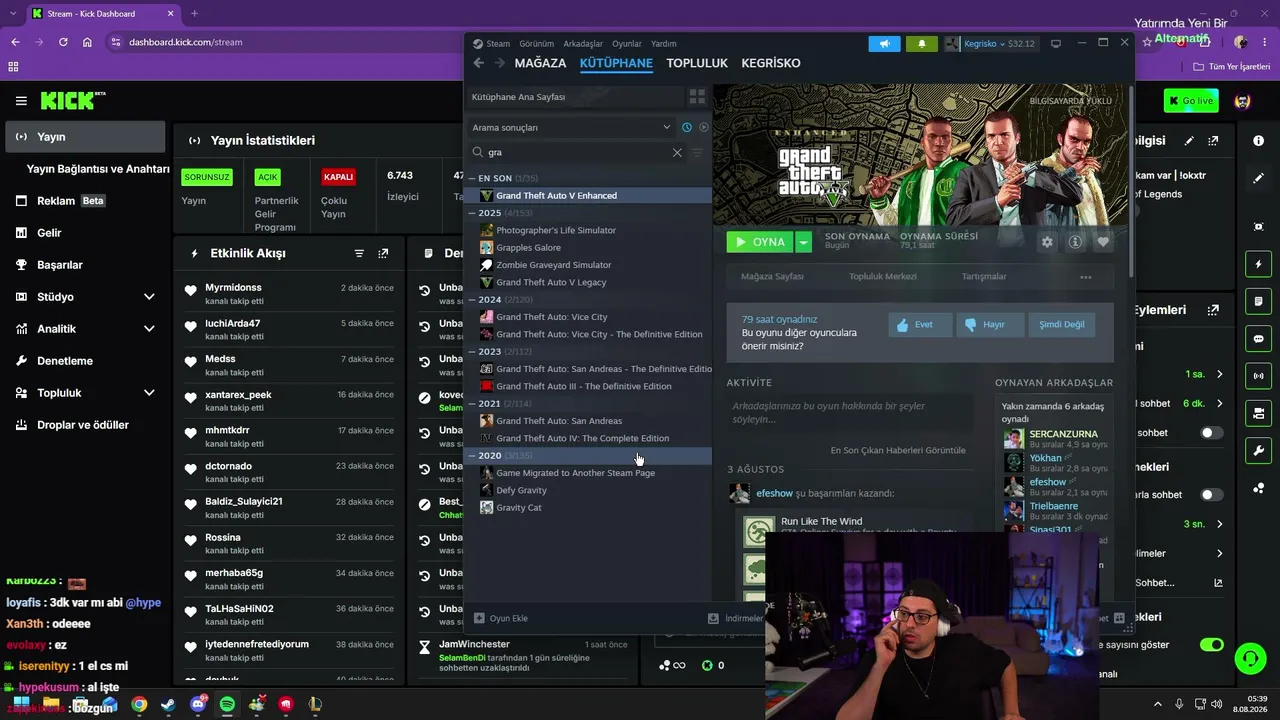Switch to the TOPLULUK tab
Screen dimensions: 1280x720
tap(697, 63)
